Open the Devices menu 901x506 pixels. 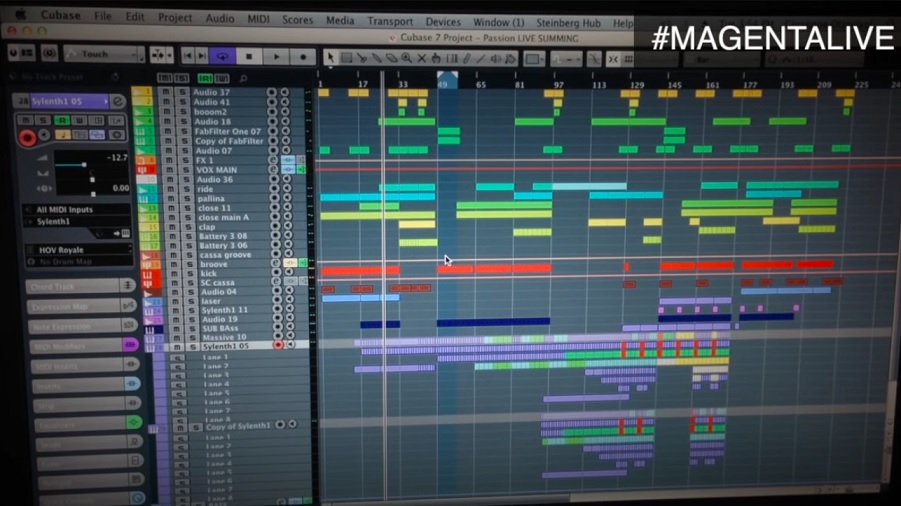[x=442, y=22]
